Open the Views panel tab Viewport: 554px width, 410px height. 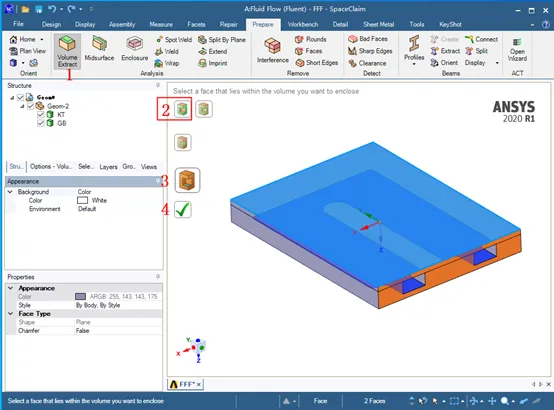click(149, 167)
